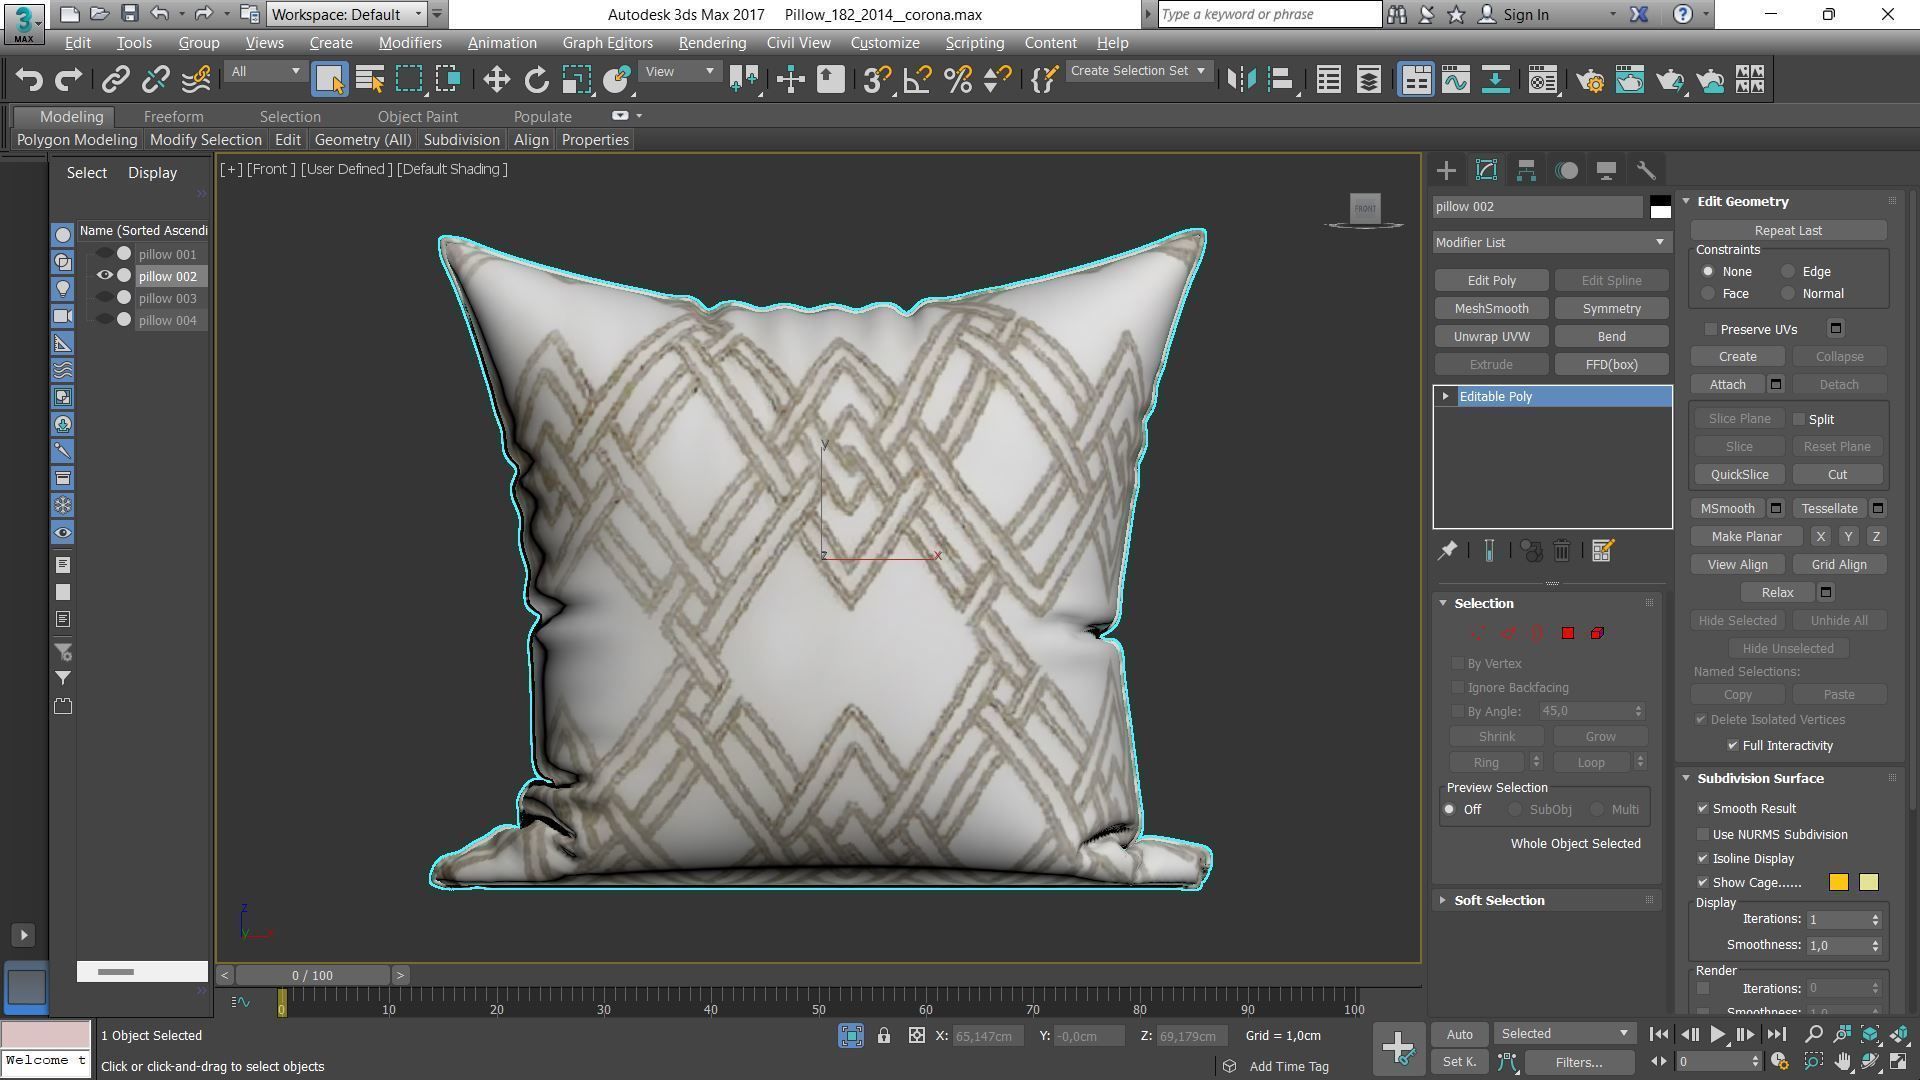Toggle Isoline Display checkbox
Viewport: 1920px width, 1080px height.
(x=1703, y=858)
